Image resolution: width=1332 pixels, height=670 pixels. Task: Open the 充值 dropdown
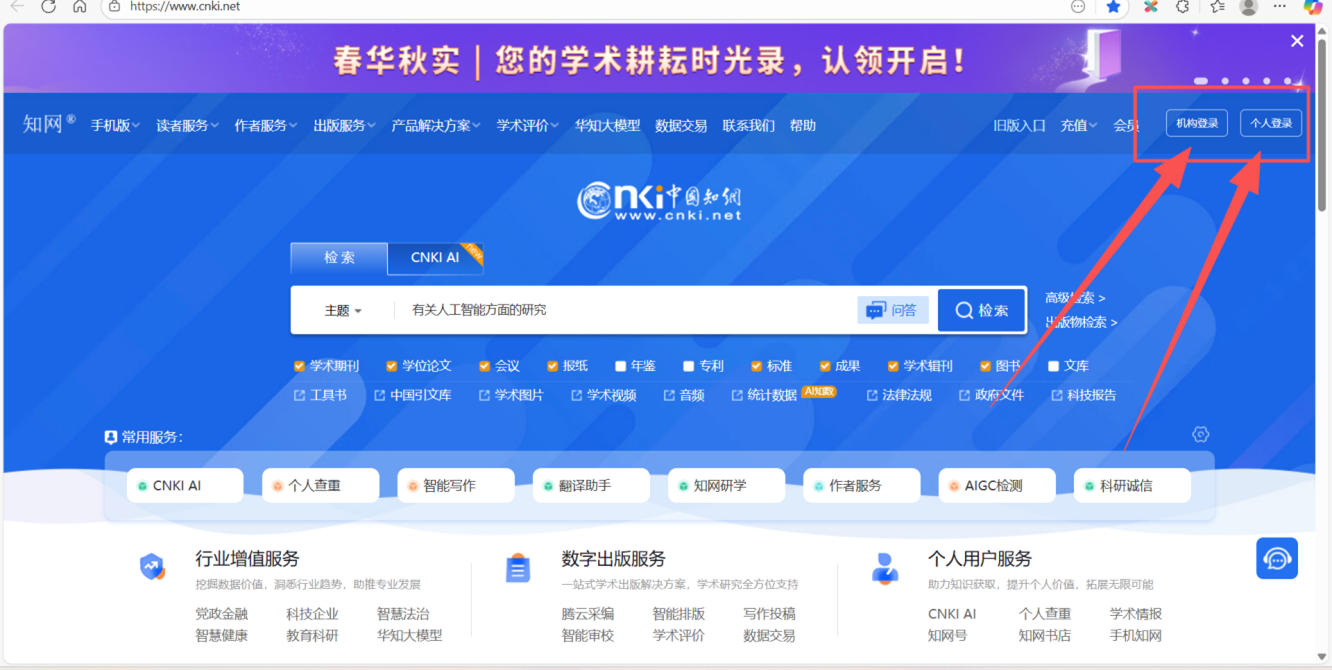pos(1079,126)
